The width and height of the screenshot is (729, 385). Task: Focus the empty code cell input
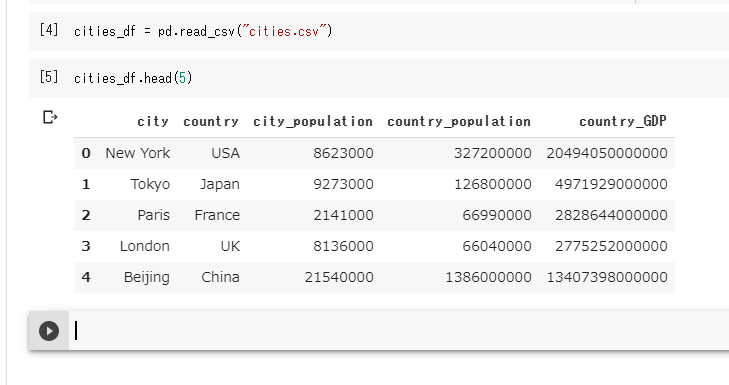click(399, 331)
